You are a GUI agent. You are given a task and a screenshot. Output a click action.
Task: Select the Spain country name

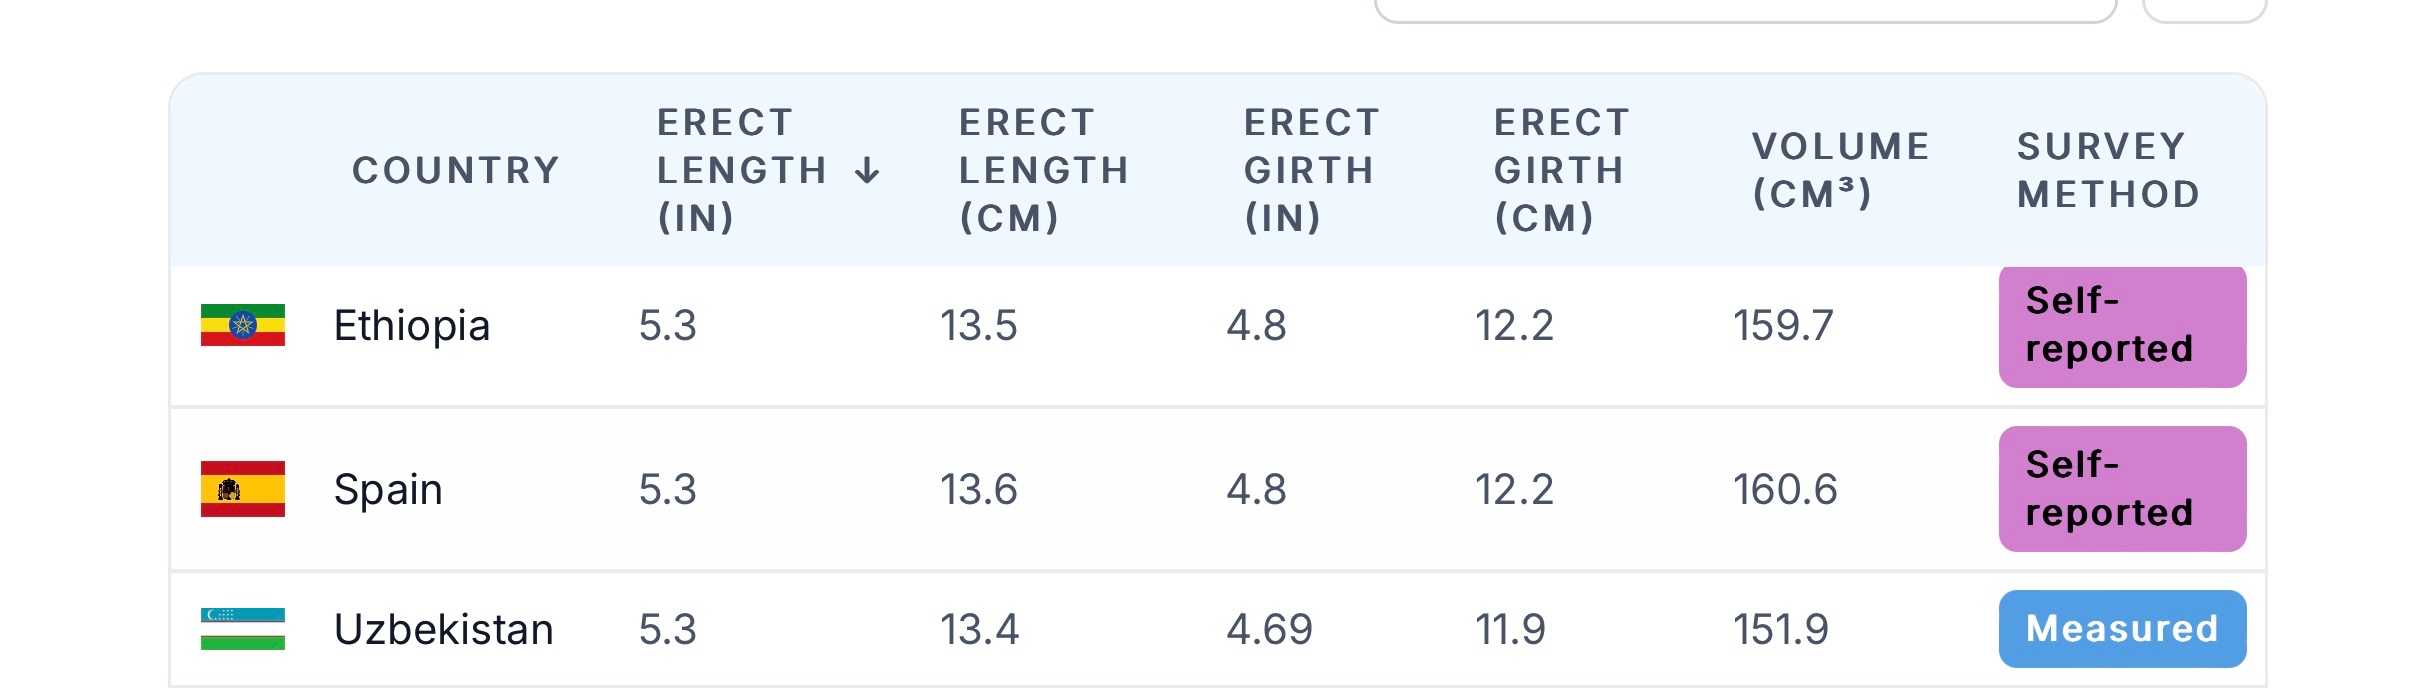click(x=388, y=490)
